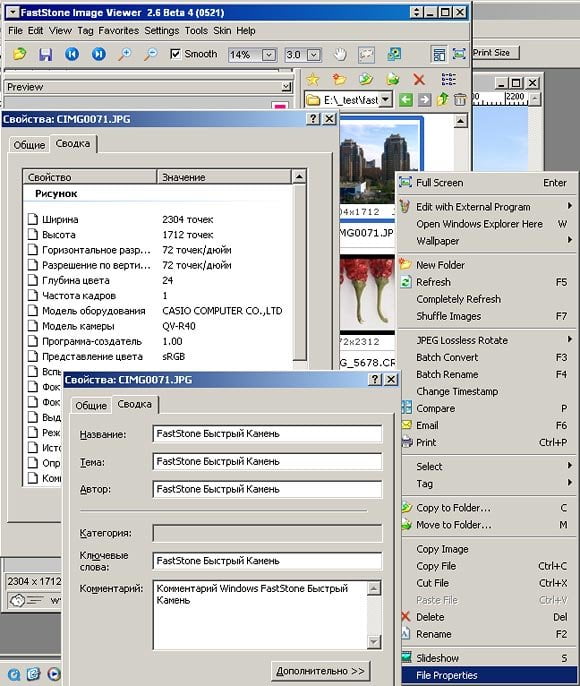Click the recycle bin icon

pos(460,99)
